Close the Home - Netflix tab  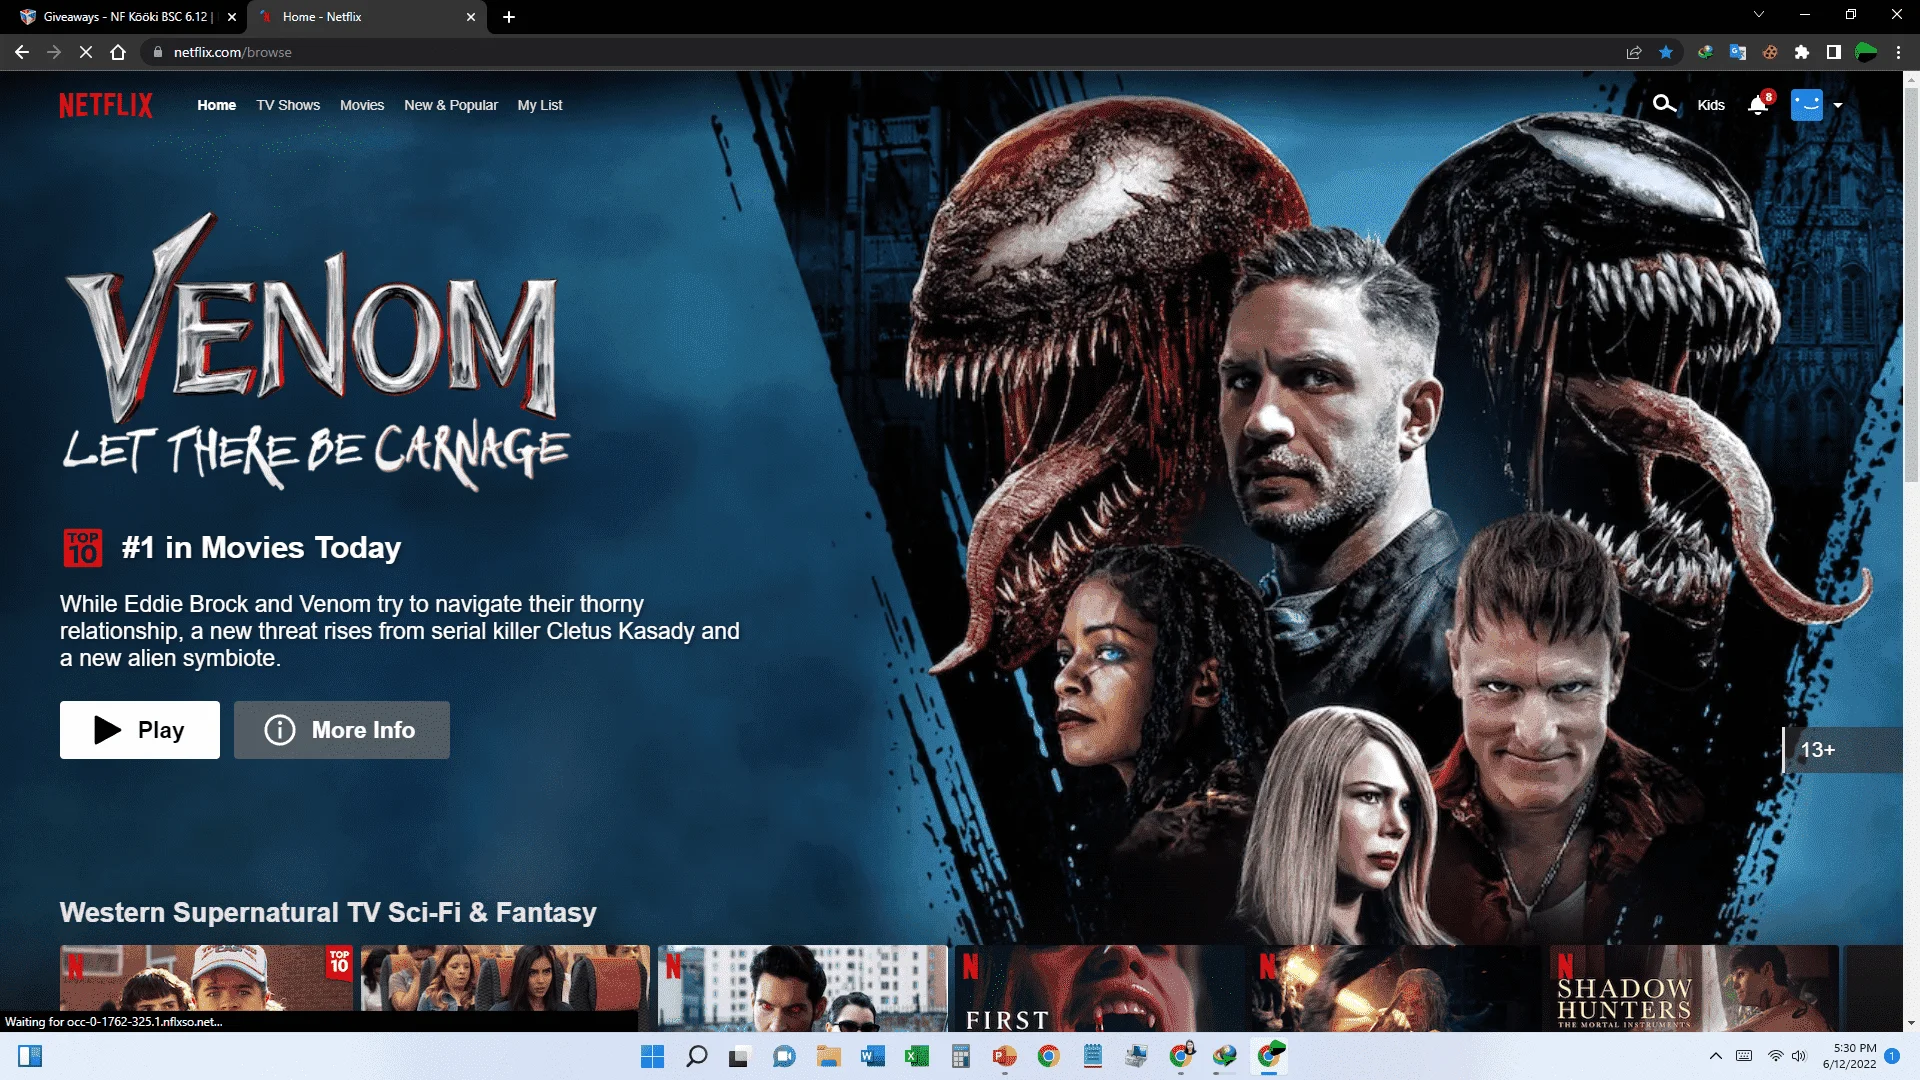(471, 17)
